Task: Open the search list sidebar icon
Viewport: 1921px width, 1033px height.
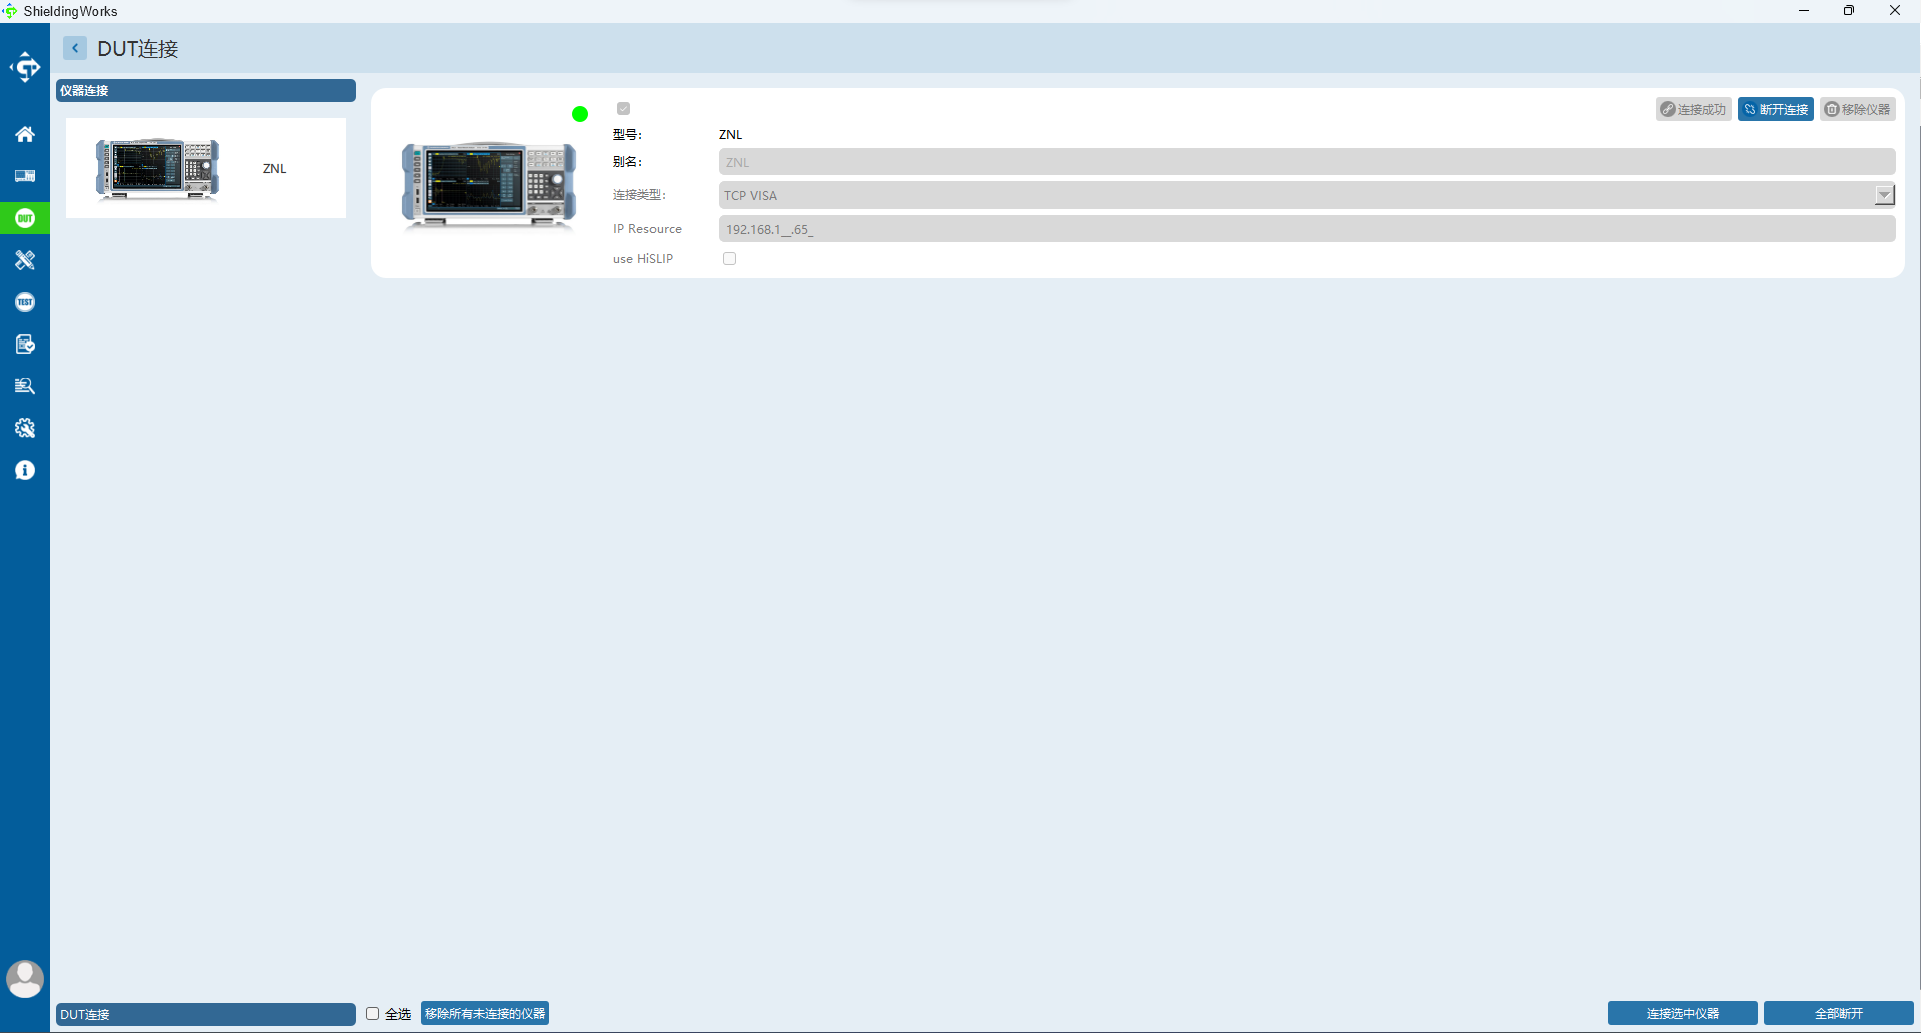Action: [x=25, y=386]
